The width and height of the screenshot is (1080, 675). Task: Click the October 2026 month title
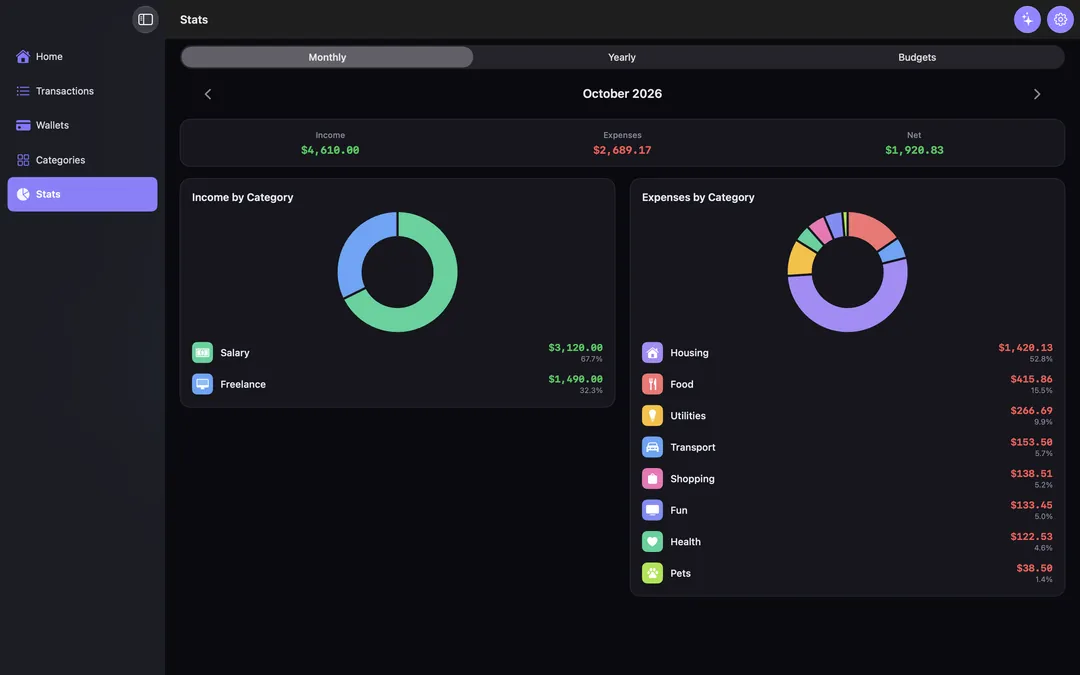pyautogui.click(x=622, y=94)
